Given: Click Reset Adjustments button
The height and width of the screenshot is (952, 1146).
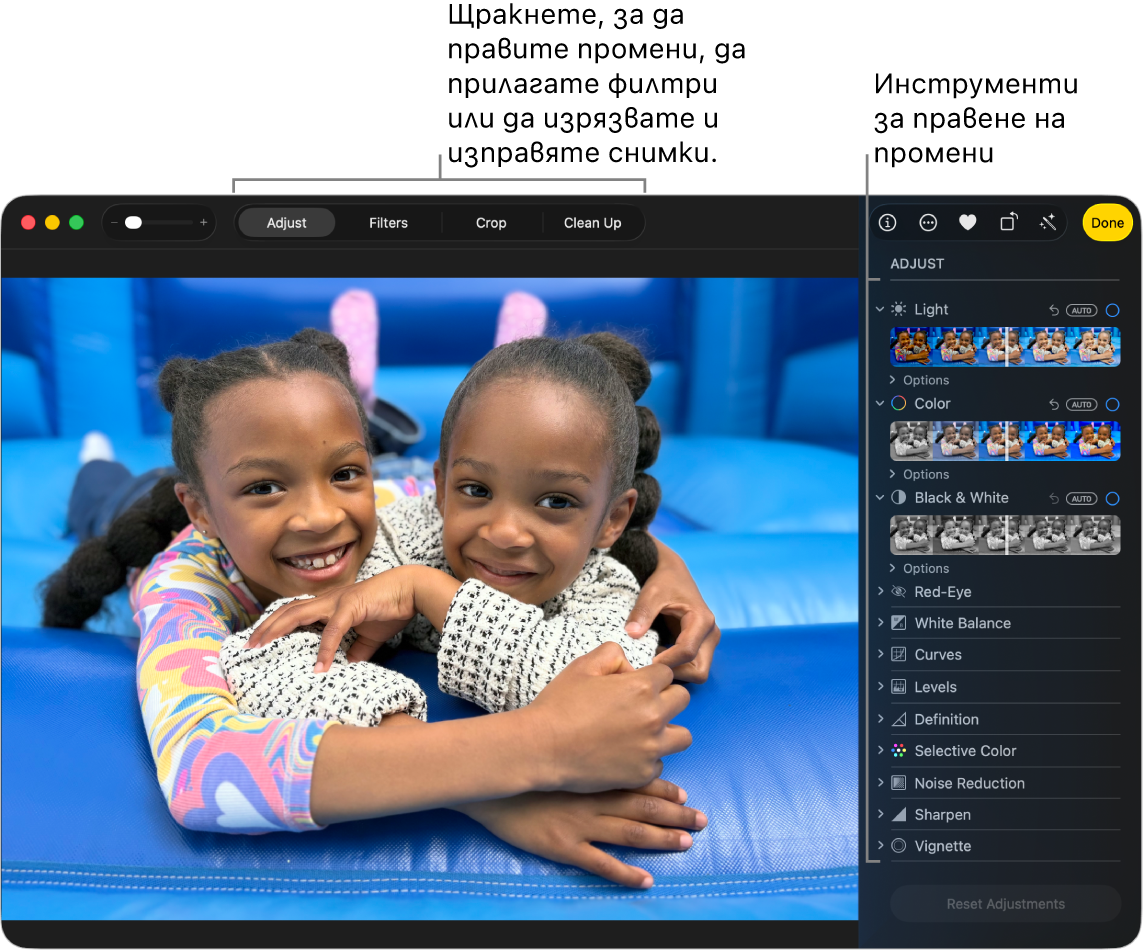Looking at the screenshot, I should [1008, 905].
